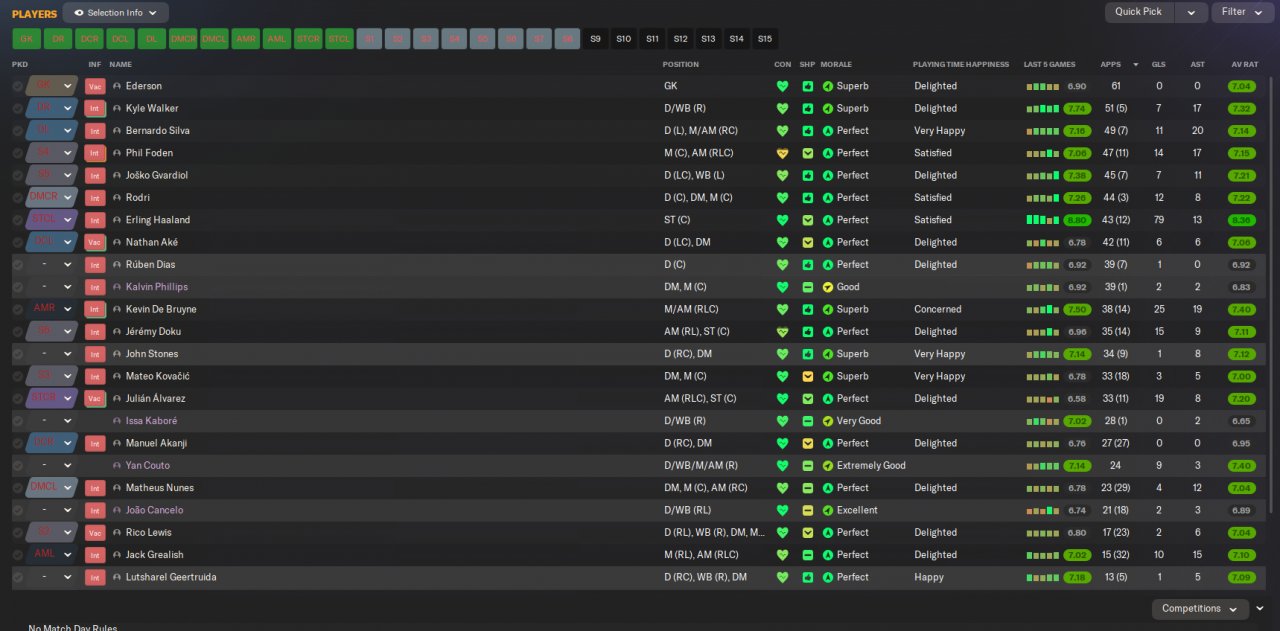Click Kevin De Bruyne's Int info badge
This screenshot has width=1280, height=631.
tap(95, 309)
